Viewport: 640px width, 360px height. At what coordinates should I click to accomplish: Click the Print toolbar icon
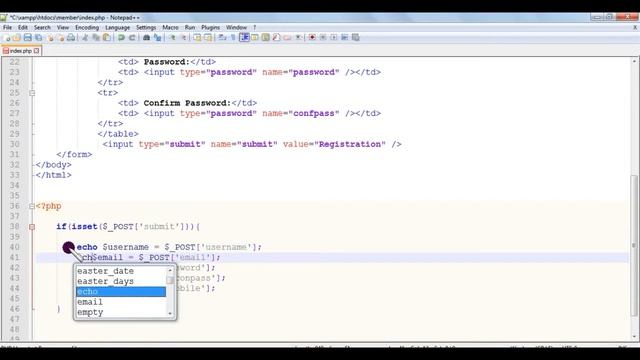[71, 38]
